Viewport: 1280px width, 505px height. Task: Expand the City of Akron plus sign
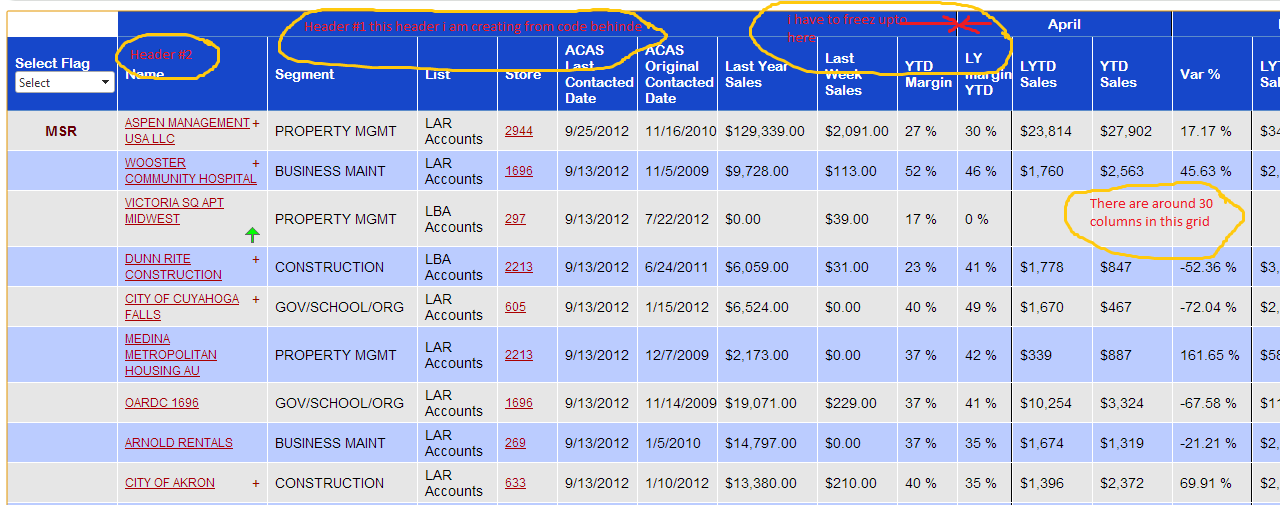point(255,483)
